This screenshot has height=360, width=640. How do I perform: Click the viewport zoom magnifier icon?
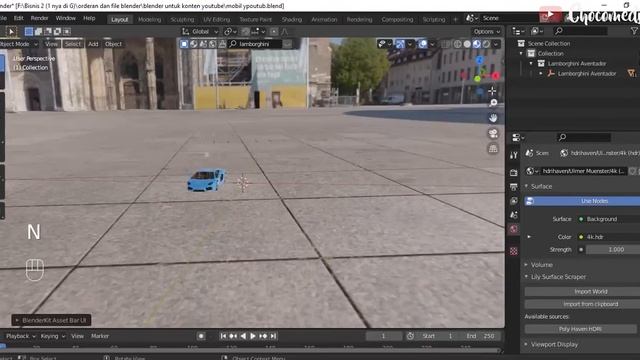[493, 103]
